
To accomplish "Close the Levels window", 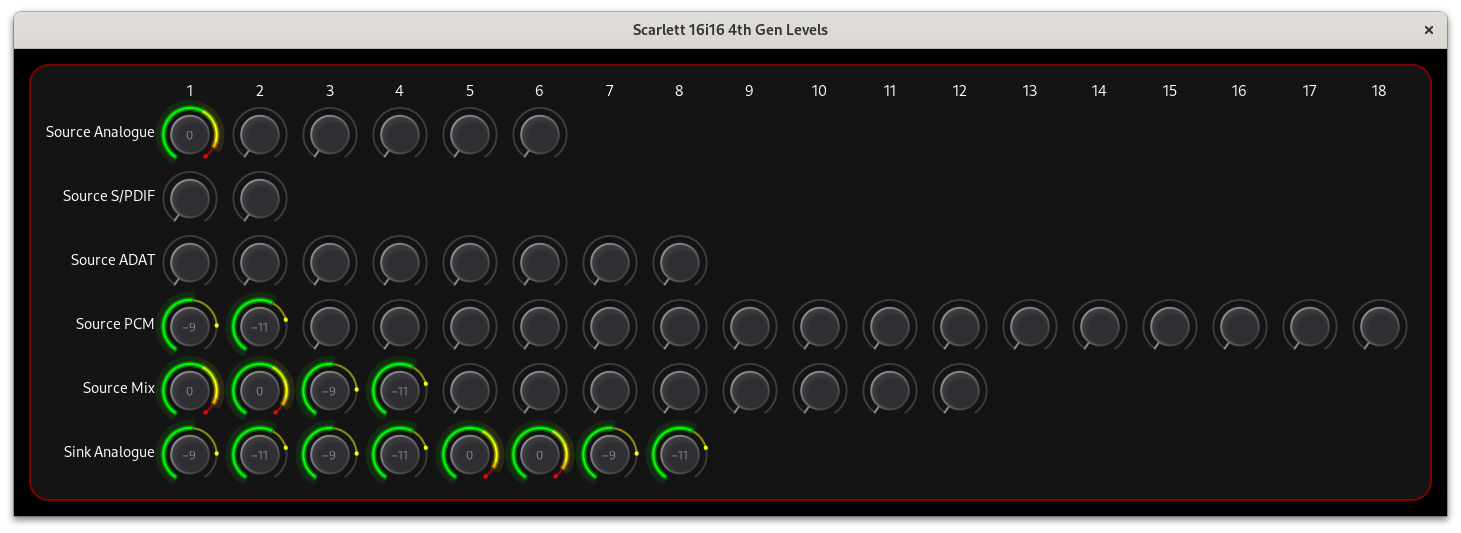I will 1429,30.
